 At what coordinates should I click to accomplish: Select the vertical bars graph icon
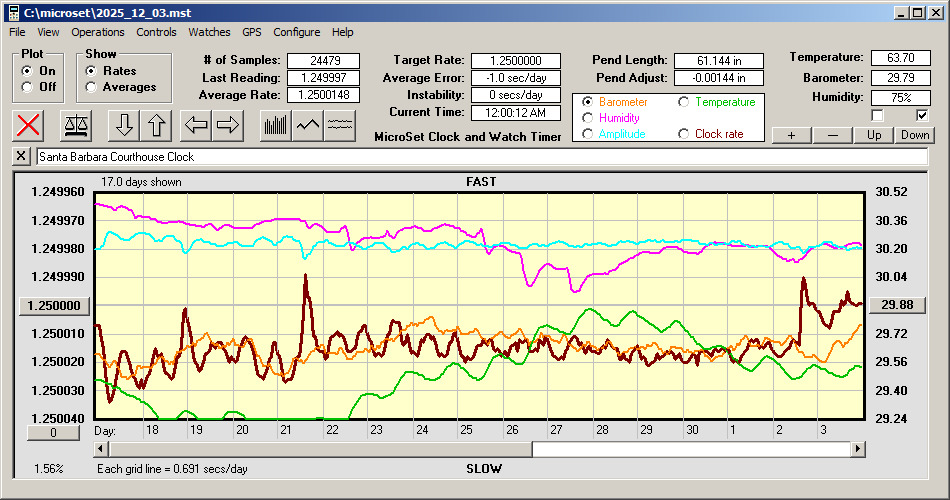click(x=275, y=125)
